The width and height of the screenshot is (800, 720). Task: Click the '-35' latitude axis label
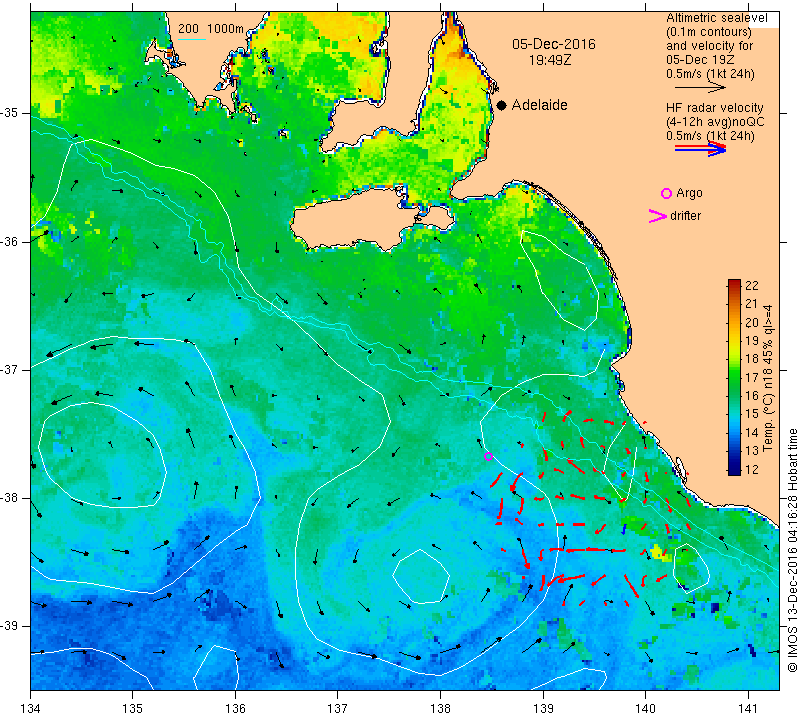pyautogui.click(x=10, y=113)
